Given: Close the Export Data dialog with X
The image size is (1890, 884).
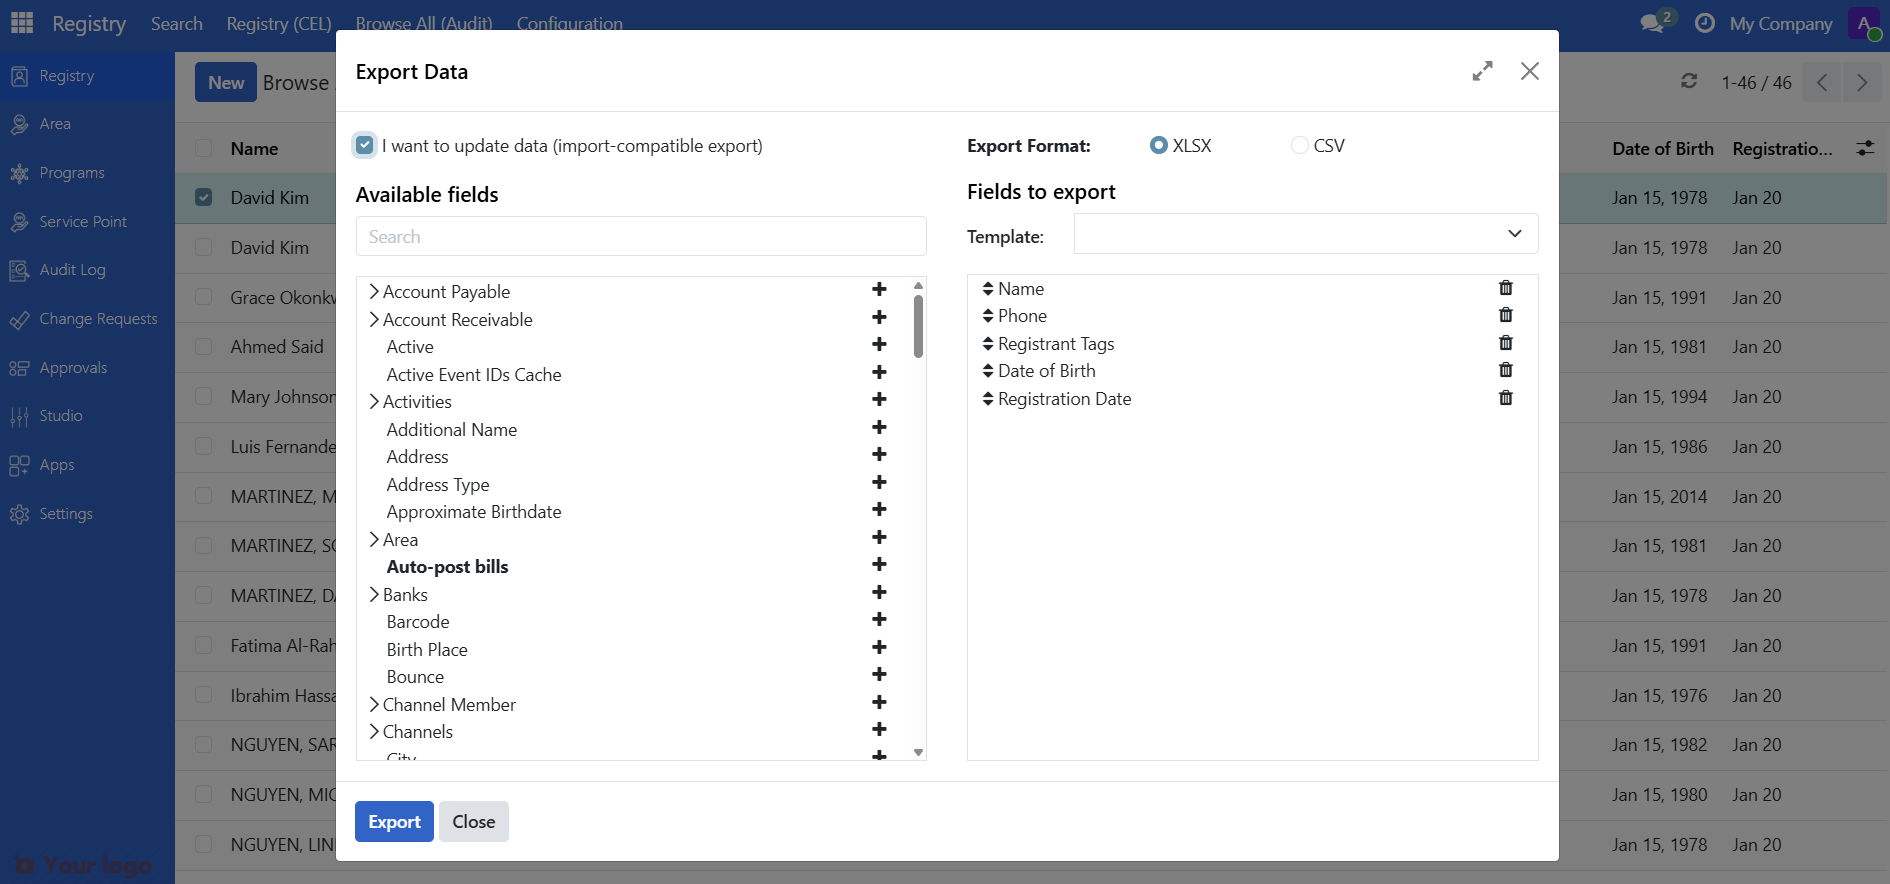Looking at the screenshot, I should coord(1529,71).
